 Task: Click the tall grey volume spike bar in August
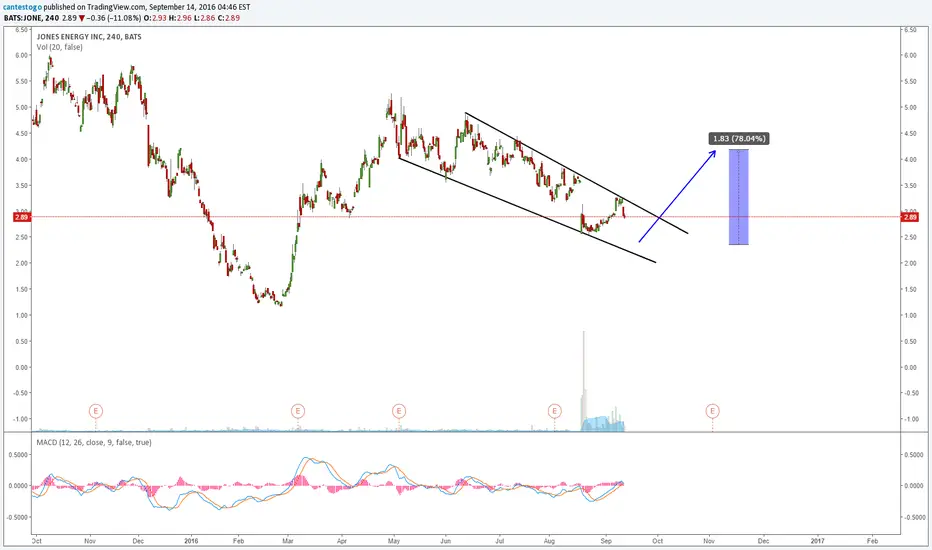coord(584,381)
